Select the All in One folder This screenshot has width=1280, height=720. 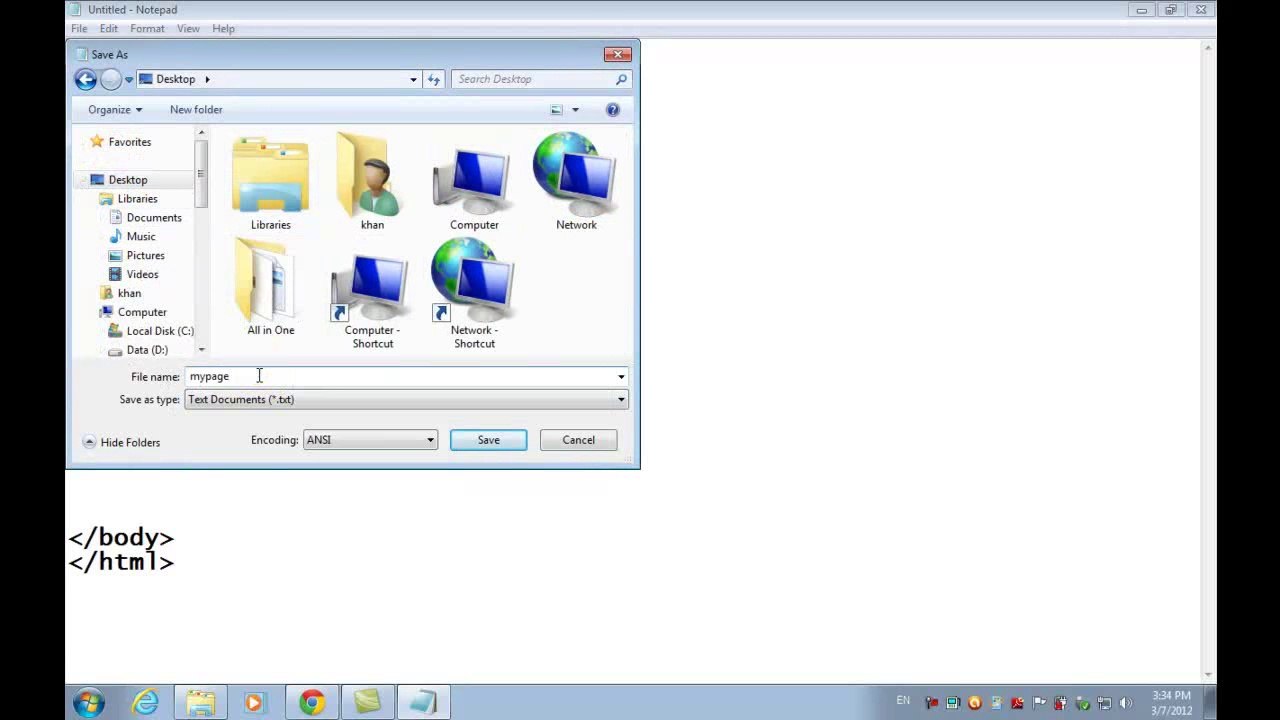(270, 286)
